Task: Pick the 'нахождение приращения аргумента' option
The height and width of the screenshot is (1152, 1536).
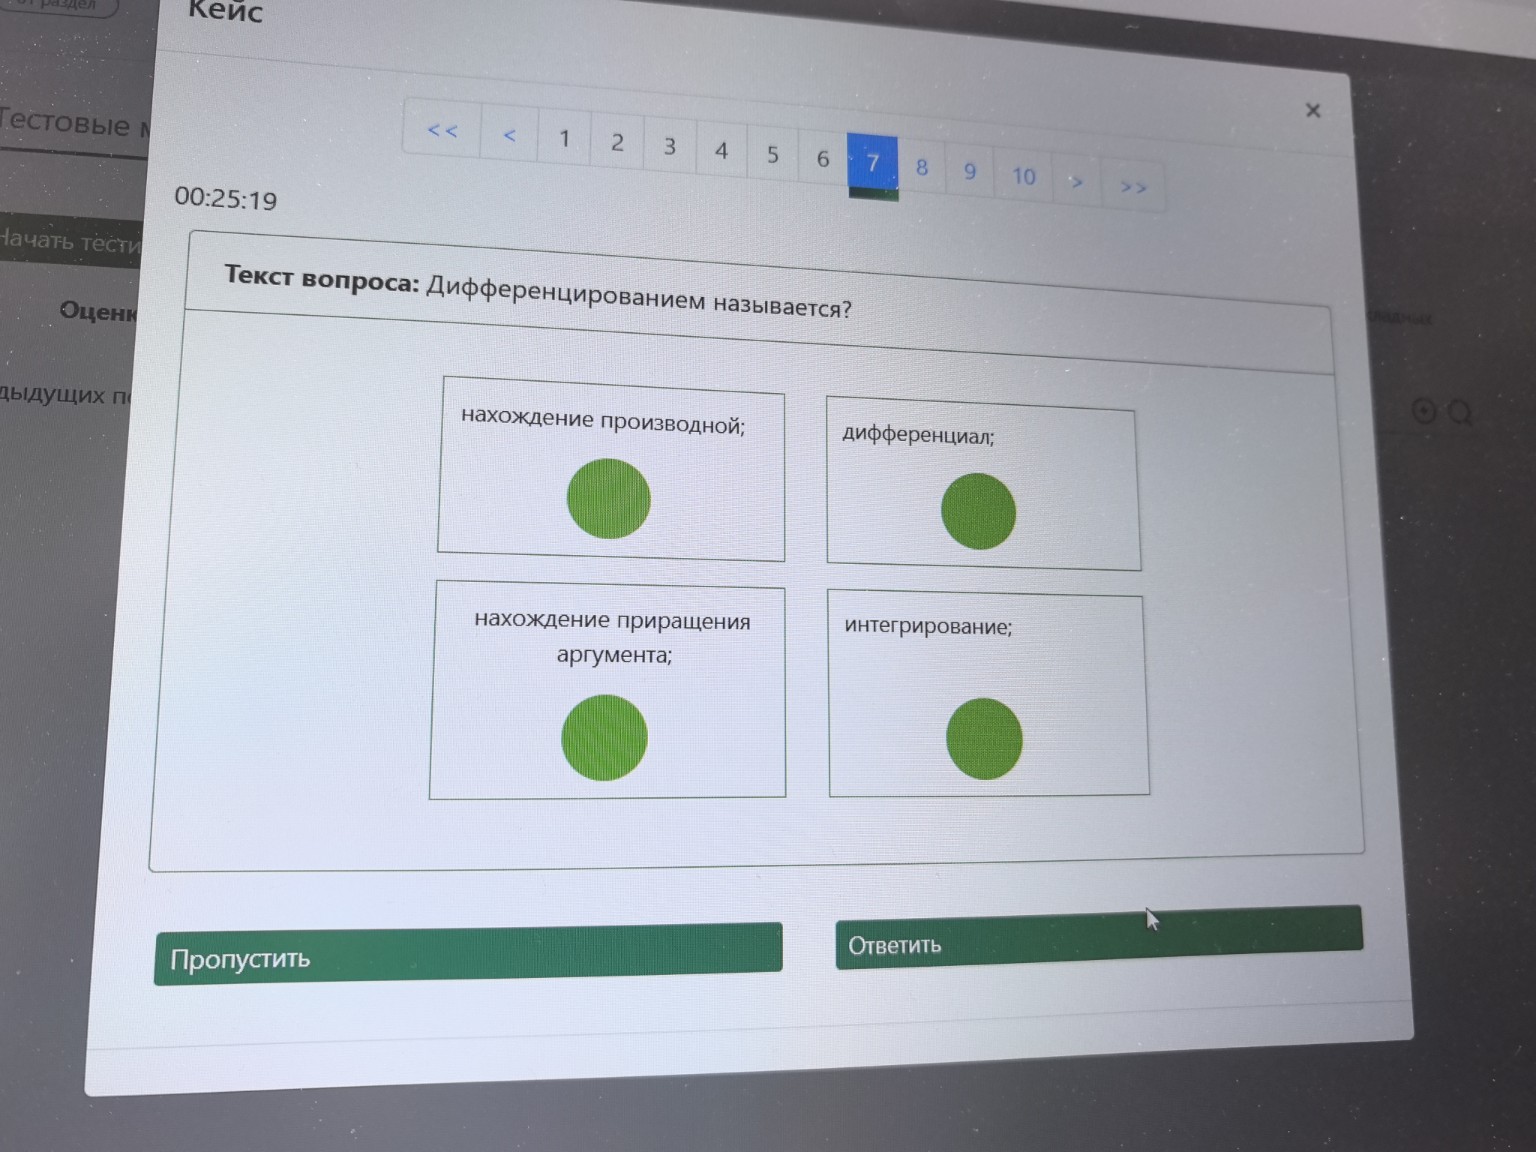Action: (x=604, y=737)
